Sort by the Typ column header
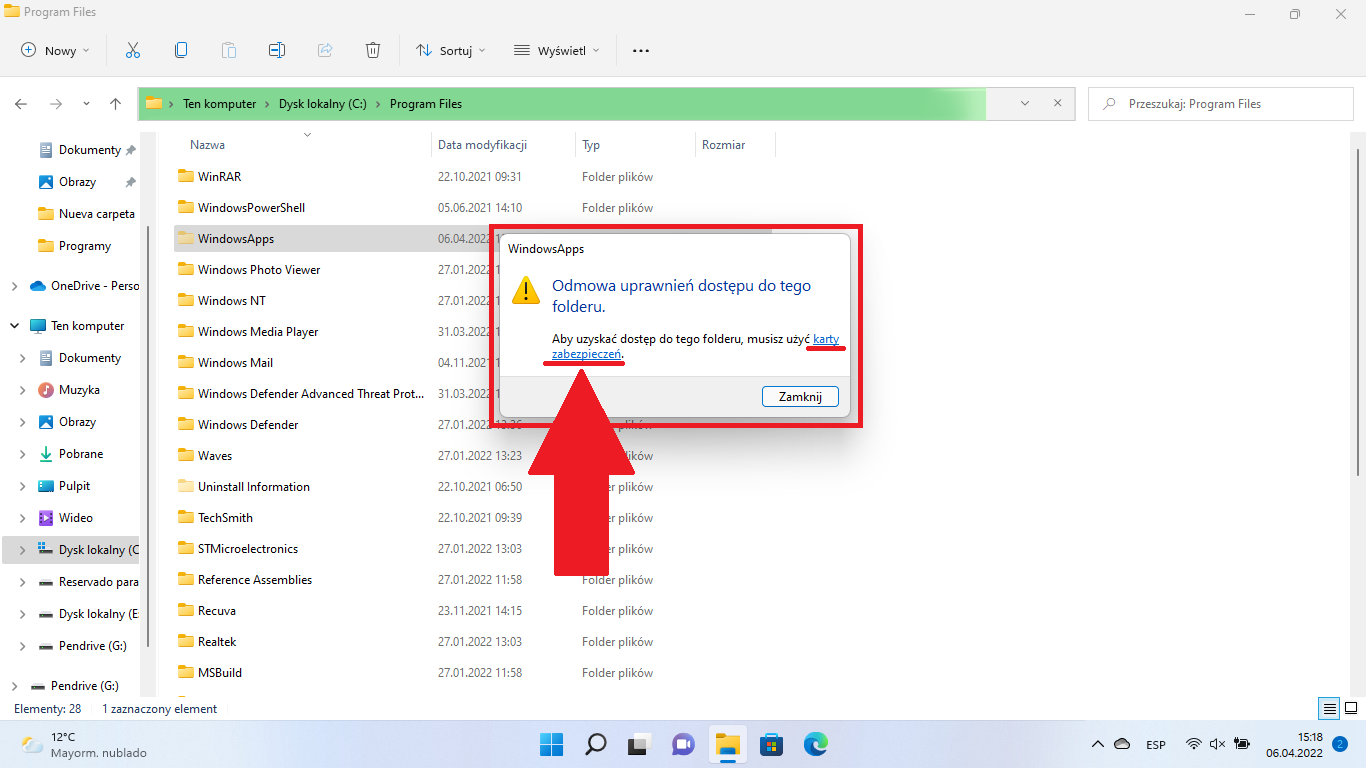 coord(591,145)
